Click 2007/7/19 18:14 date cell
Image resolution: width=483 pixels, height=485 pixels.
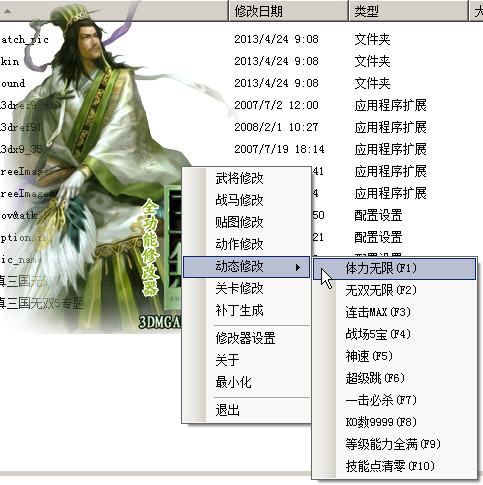pyautogui.click(x=279, y=149)
